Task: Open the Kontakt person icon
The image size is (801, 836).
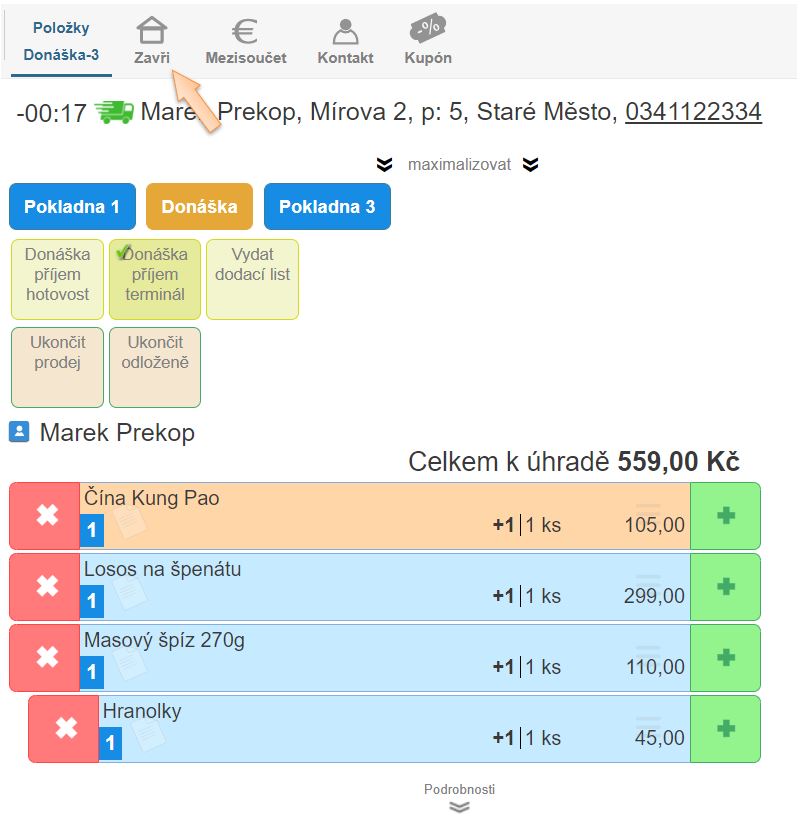Action: click(345, 31)
